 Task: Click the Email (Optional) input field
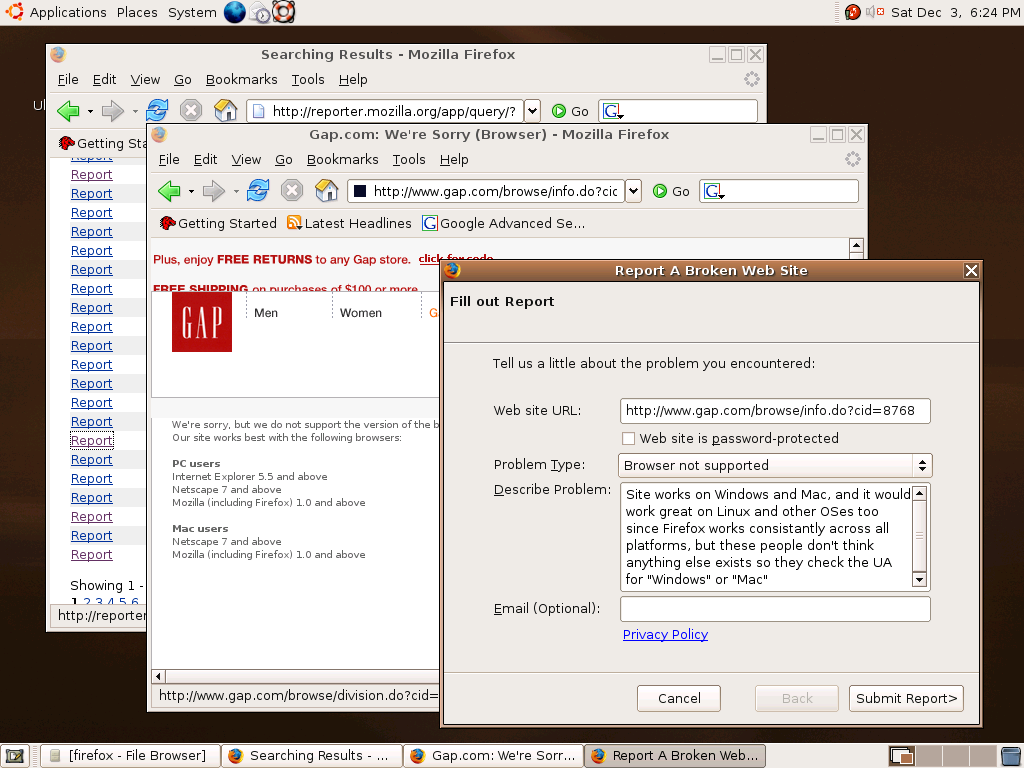coord(775,609)
